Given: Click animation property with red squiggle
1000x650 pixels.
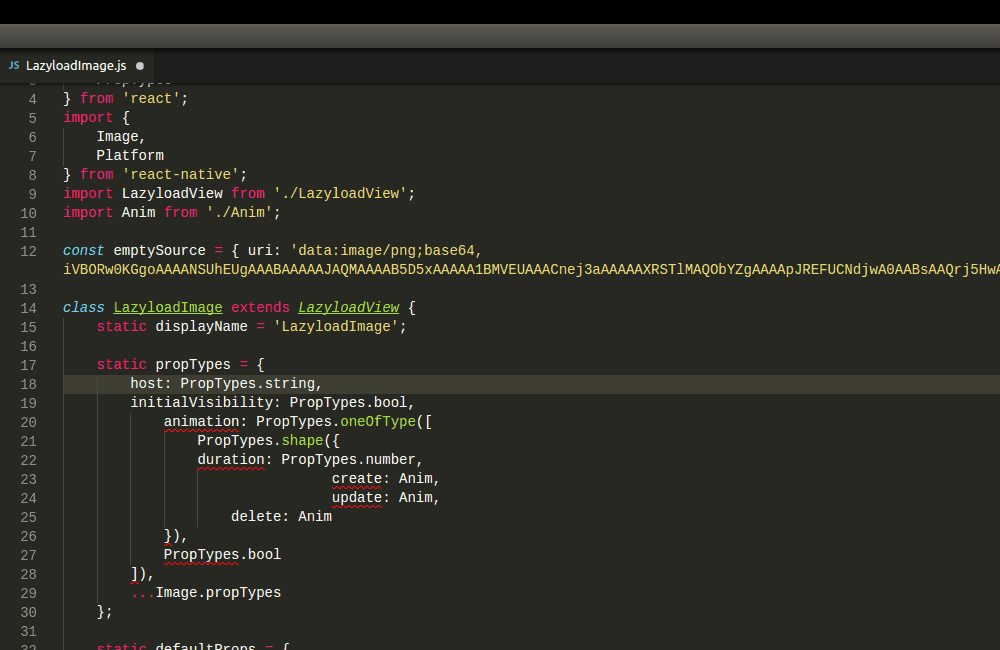Looking at the screenshot, I should click(x=202, y=422).
